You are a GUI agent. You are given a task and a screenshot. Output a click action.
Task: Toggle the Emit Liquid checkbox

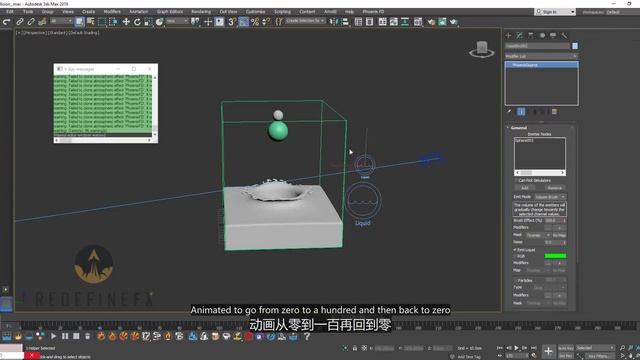(x=515, y=249)
